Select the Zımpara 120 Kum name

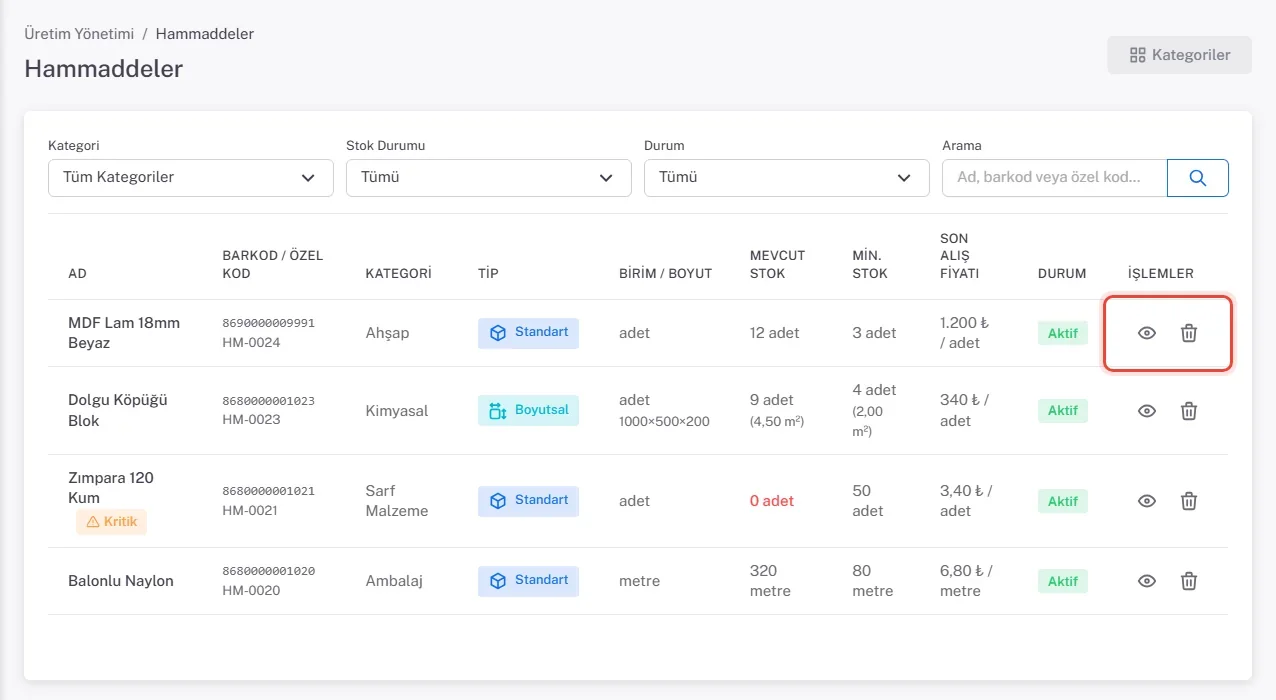(111, 488)
